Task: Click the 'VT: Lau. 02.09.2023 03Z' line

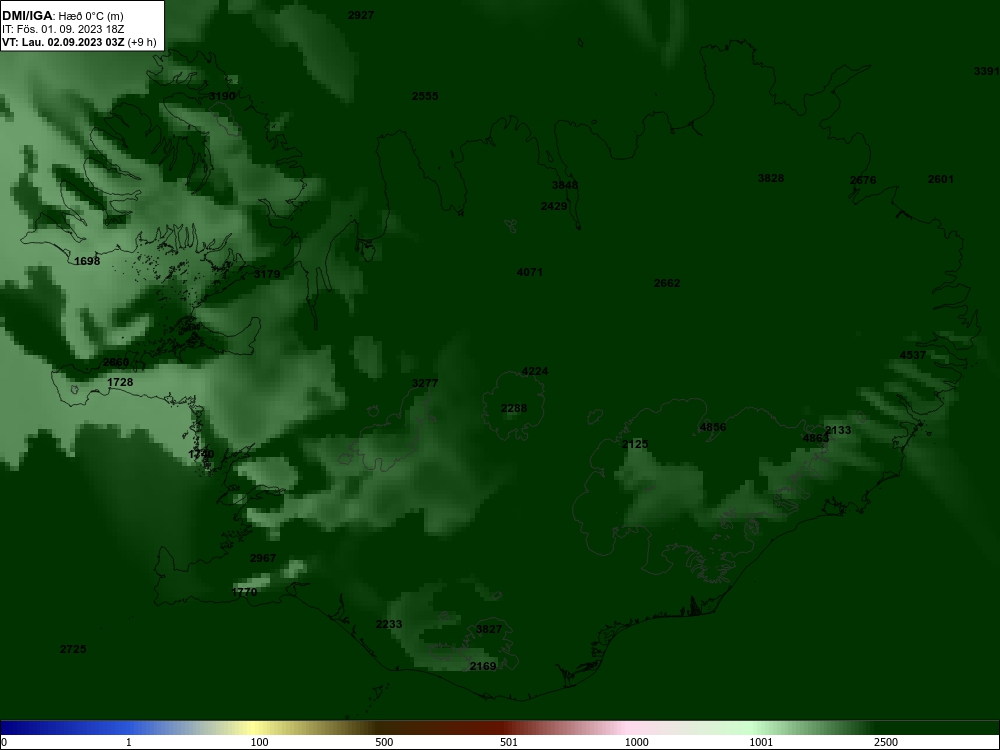Action: (x=63, y=42)
